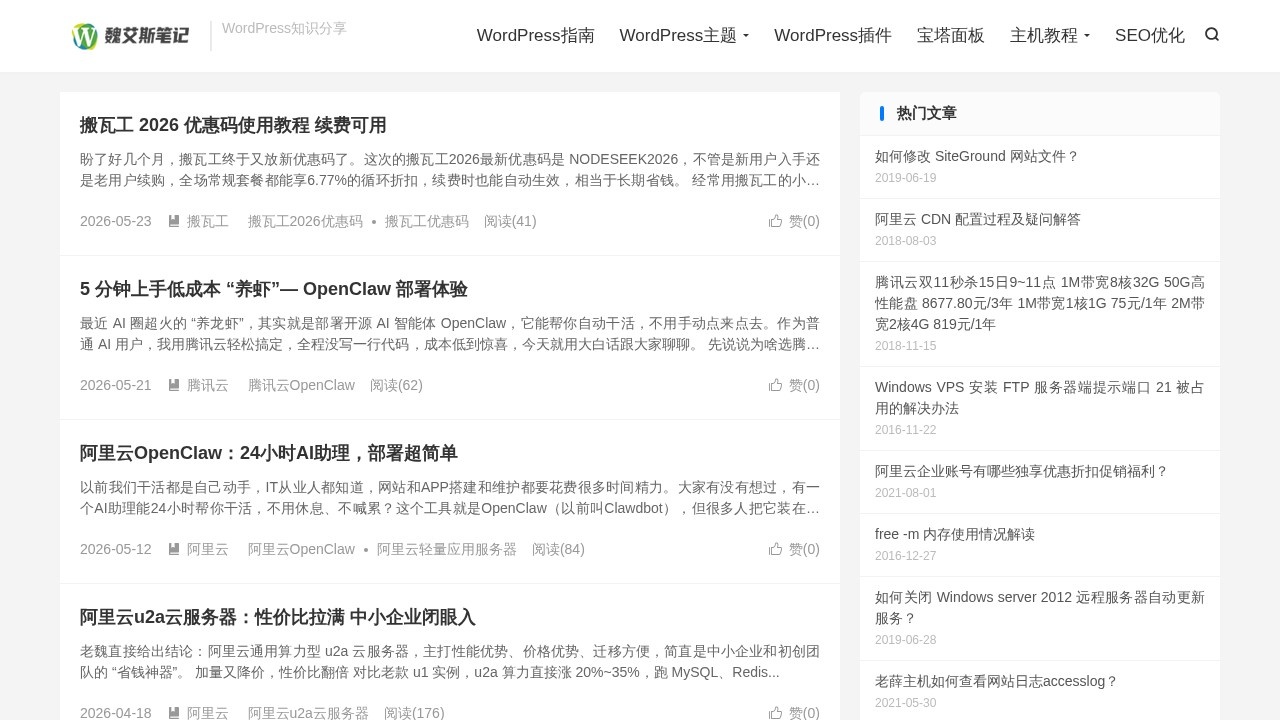Open post 5 分钟上手低成本养虾 OpenClaw
The image size is (1280, 720).
pyautogui.click(x=274, y=289)
